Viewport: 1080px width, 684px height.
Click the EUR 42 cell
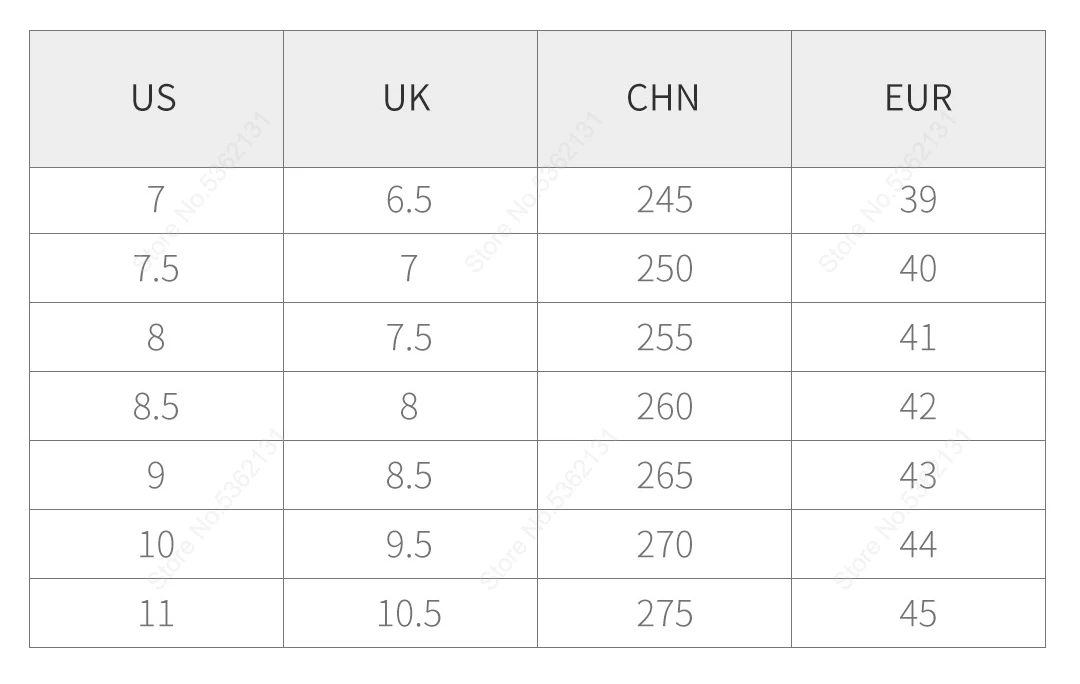[x=918, y=406]
